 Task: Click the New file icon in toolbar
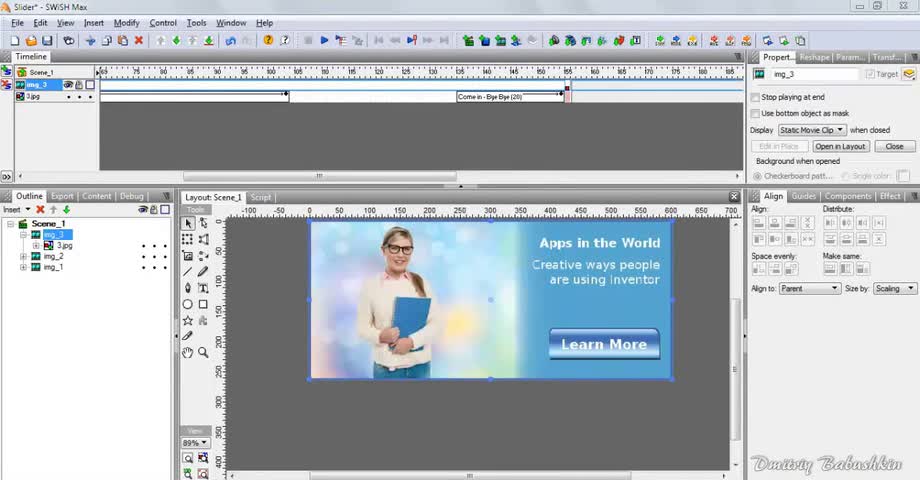tap(15, 40)
